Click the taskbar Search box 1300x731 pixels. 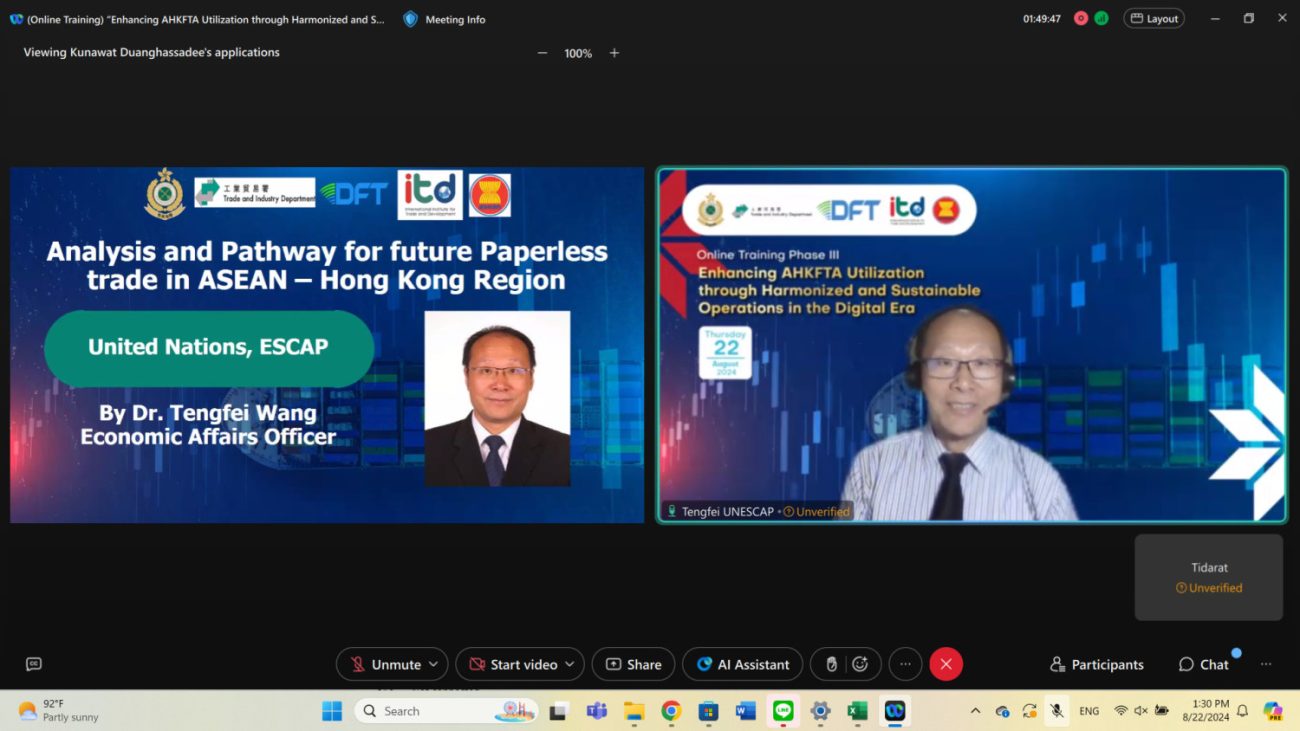[x=446, y=711]
